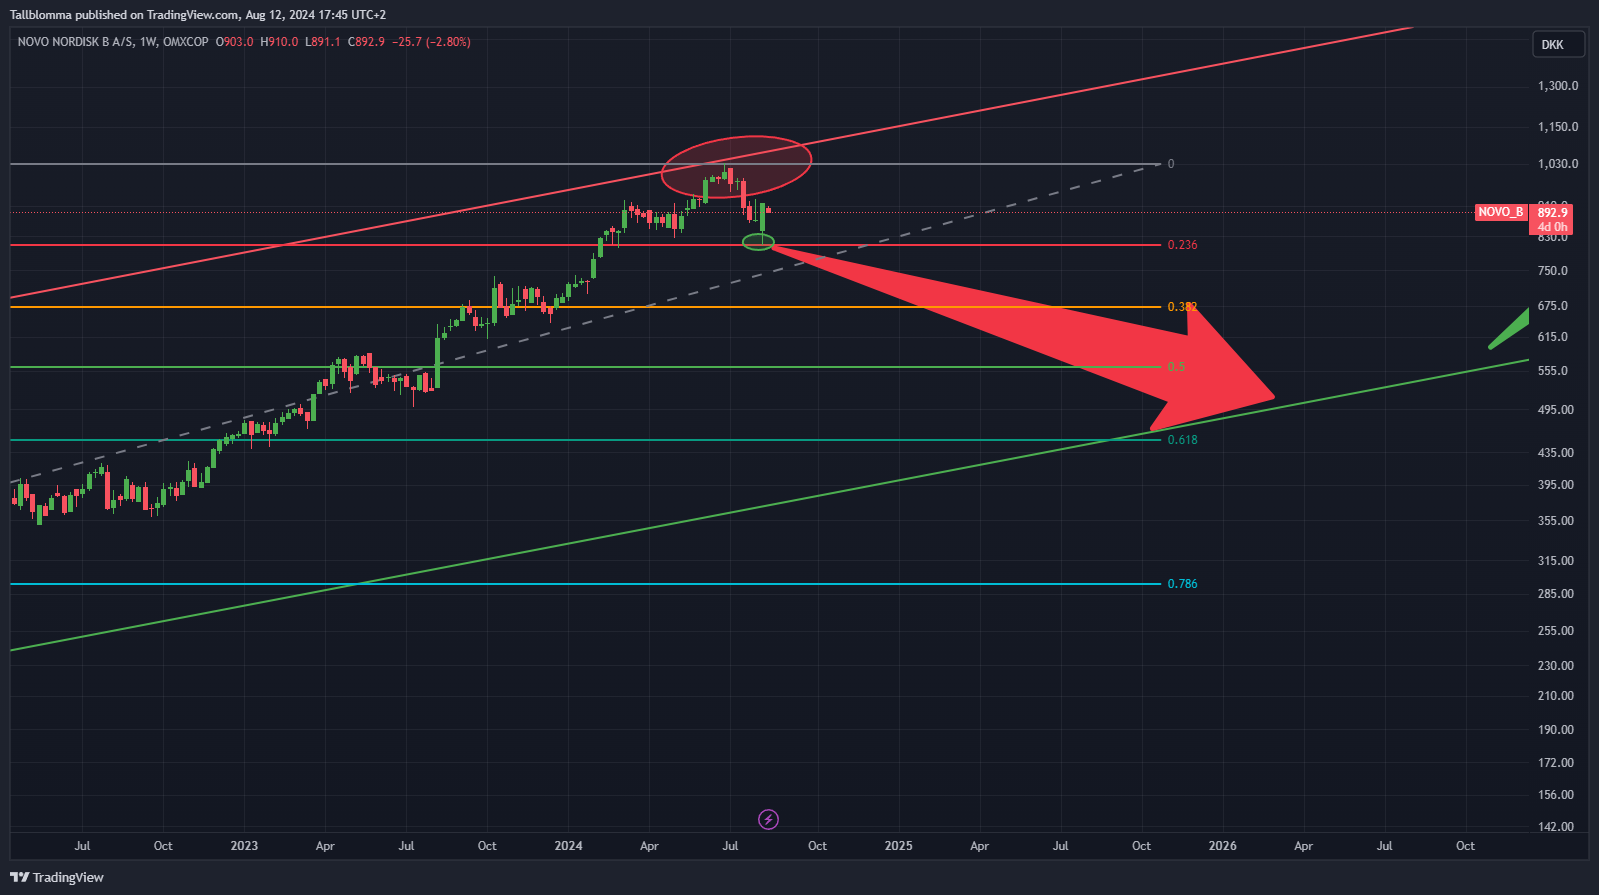The image size is (1599, 895).
Task: Click the NOVO NORDISK B A/S symbol title
Action: coord(75,42)
